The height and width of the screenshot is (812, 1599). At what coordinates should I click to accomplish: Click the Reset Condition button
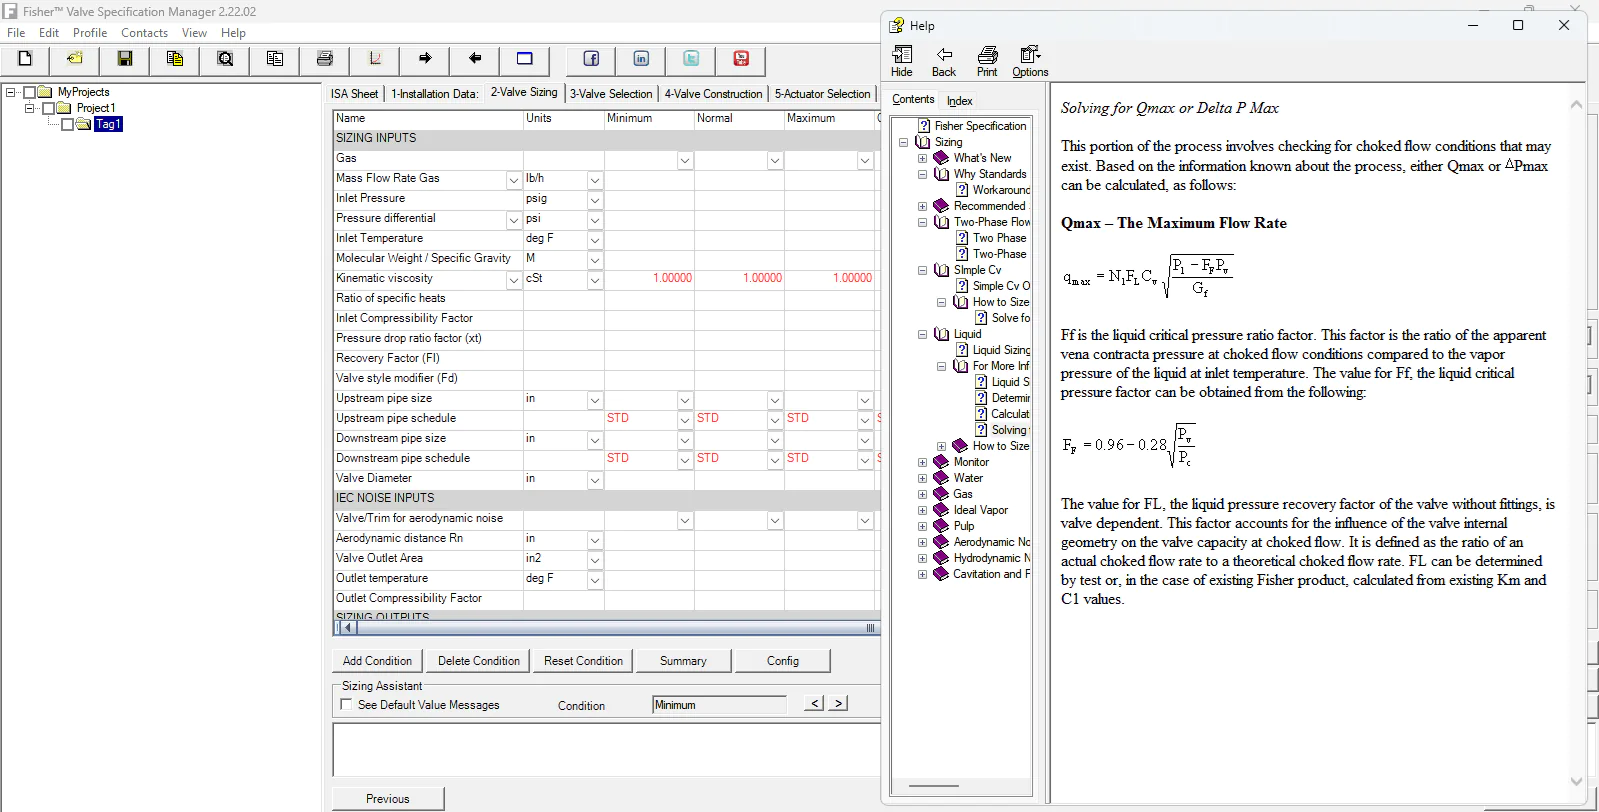[x=583, y=661]
